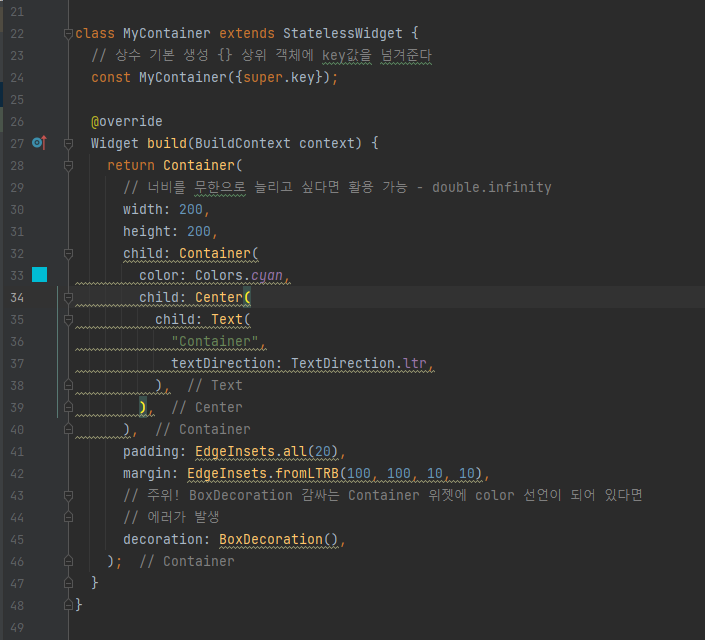Click the Center widget name on line 34
The image size is (705, 640).
pyautogui.click(x=219, y=297)
